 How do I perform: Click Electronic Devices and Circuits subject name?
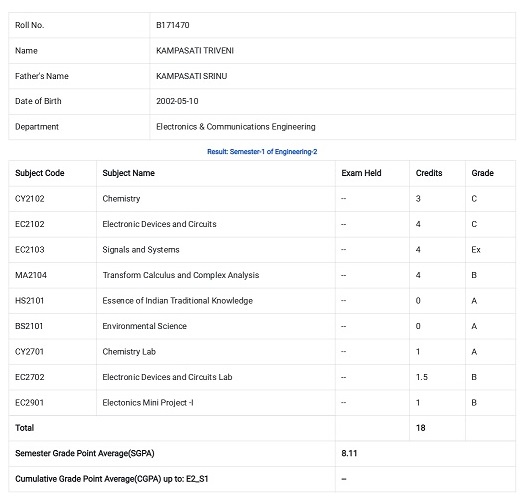[x=159, y=224]
